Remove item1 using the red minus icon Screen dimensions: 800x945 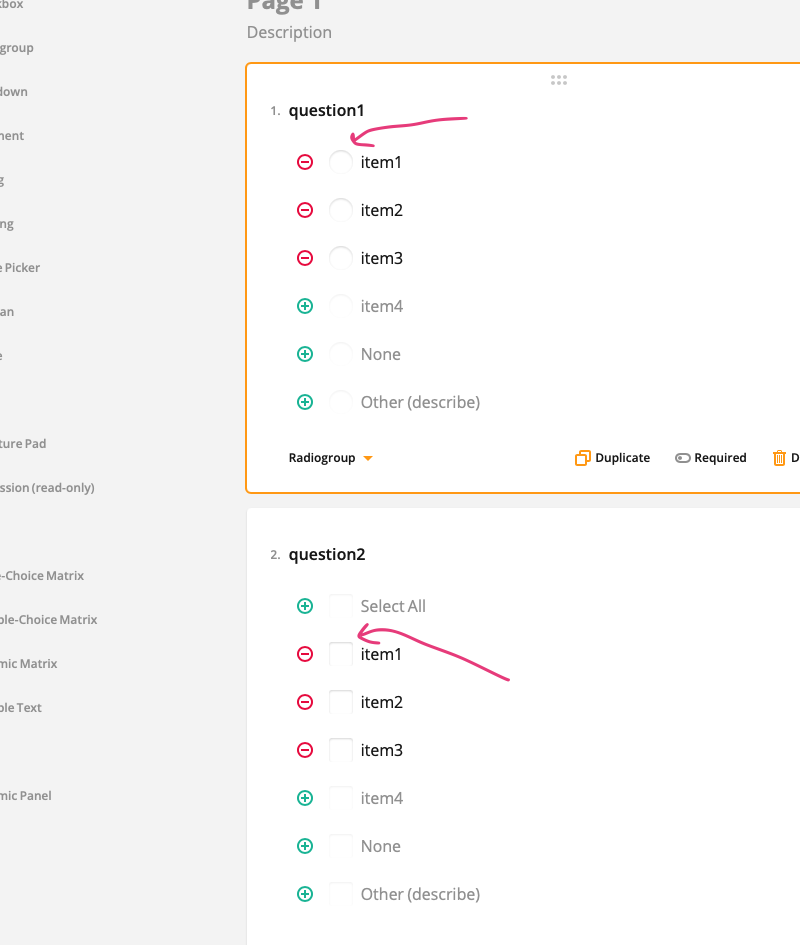(x=305, y=161)
